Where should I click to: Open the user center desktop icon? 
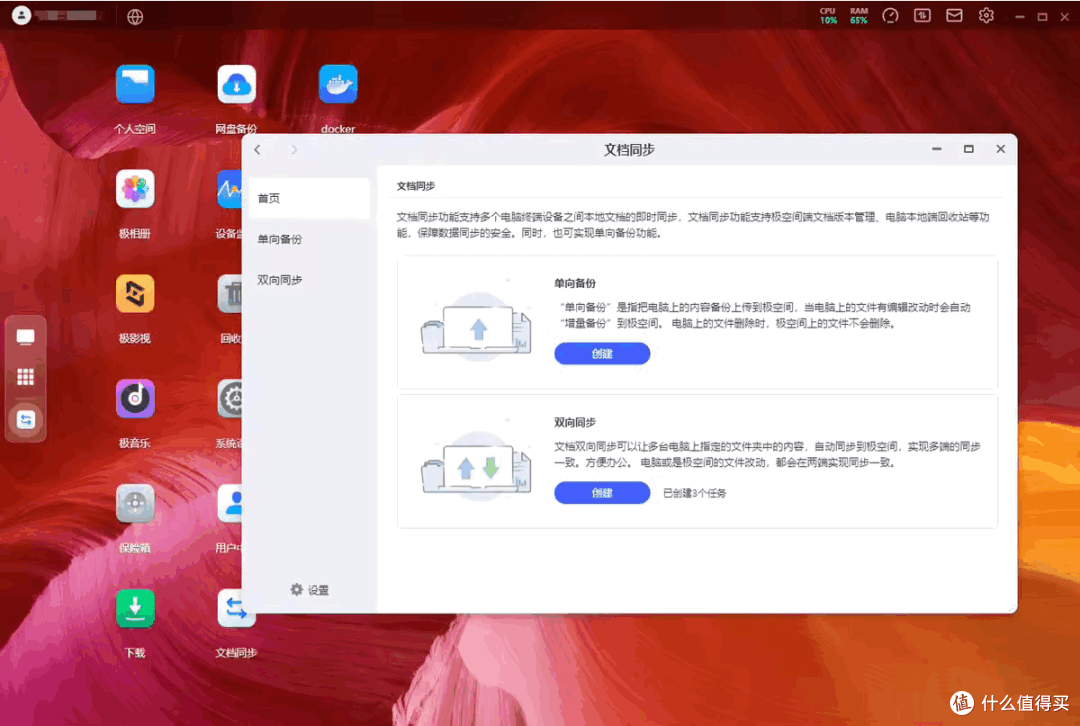229,504
